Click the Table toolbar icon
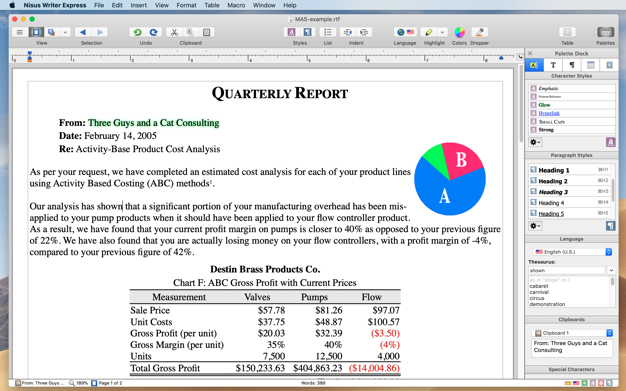Viewport: 626px width, 391px height. 567,32
